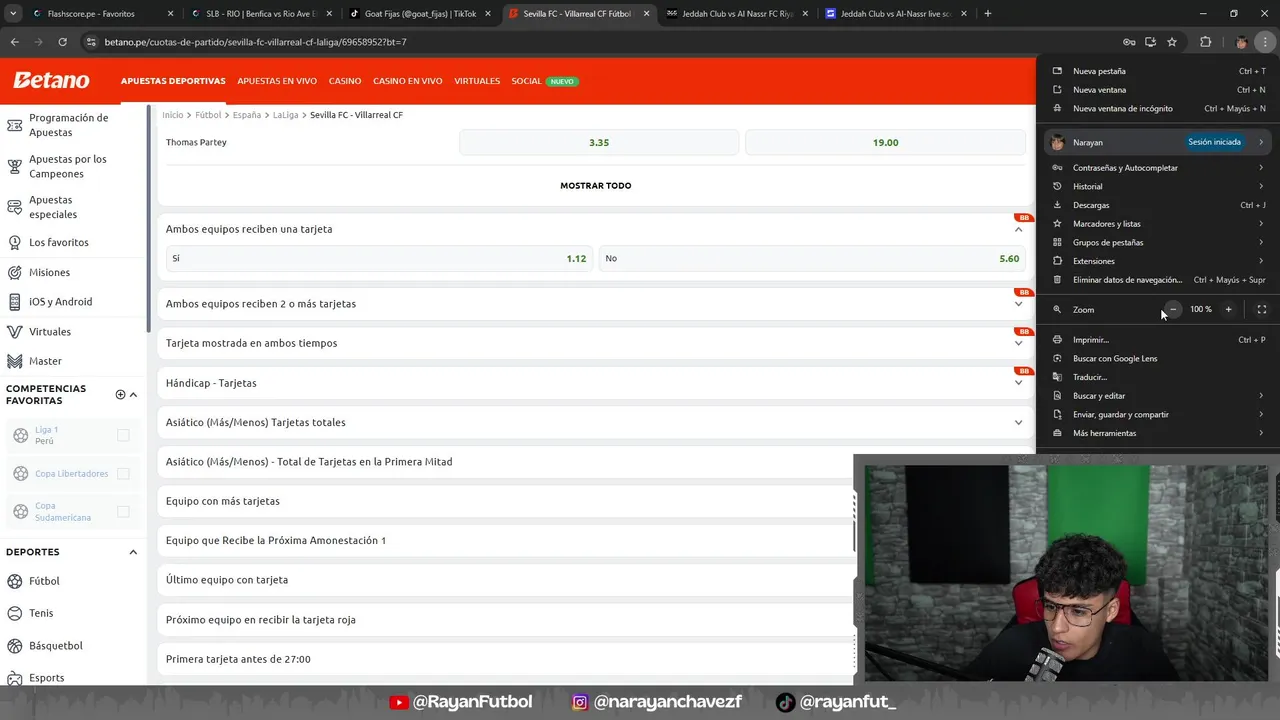The width and height of the screenshot is (1280, 720).
Task: Open Primera tarjeta antes de 27:00 market
Action: [506, 659]
